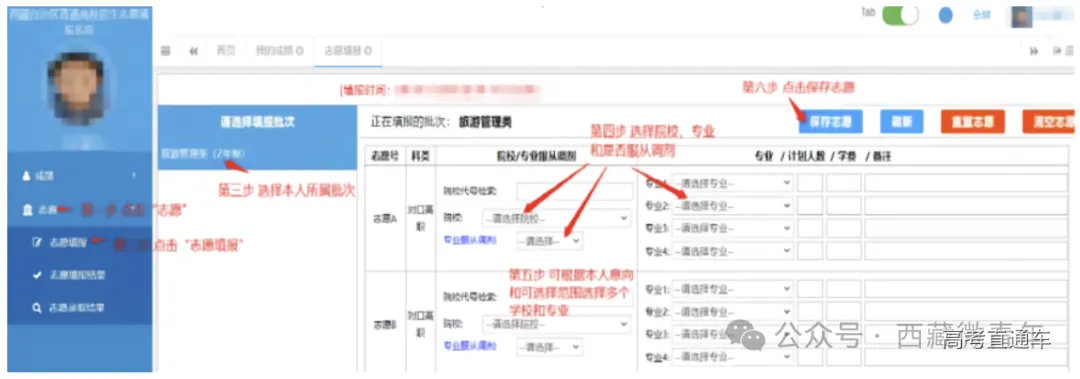This screenshot has width=1080, height=379.
Task: Click the 专业服从调剂 link in 志愿A
Action: tap(470, 240)
